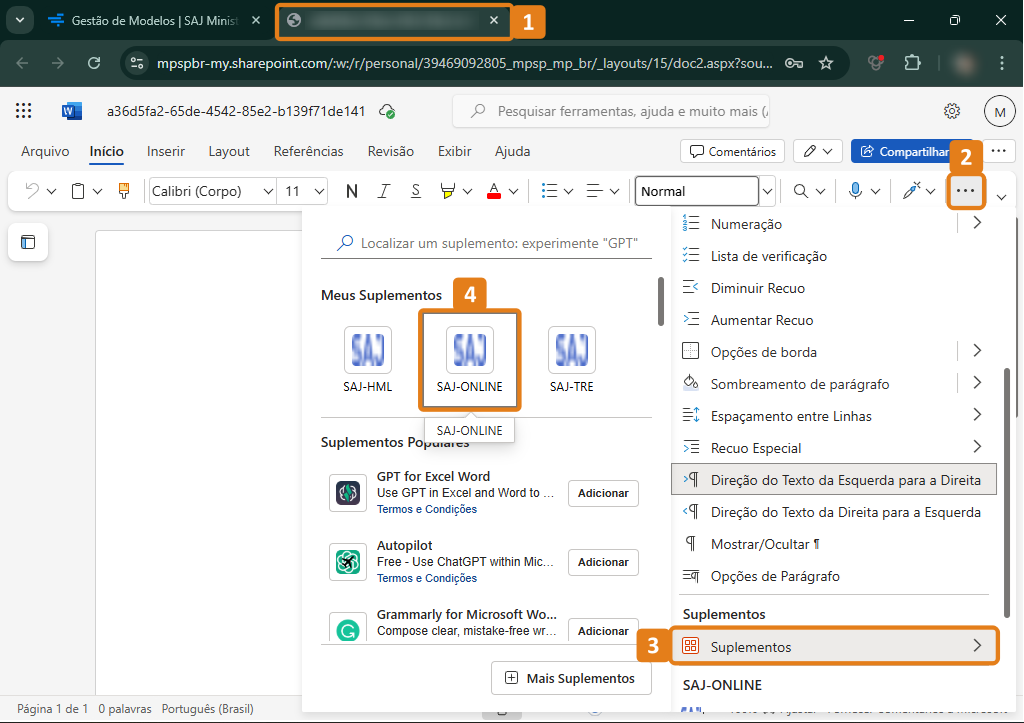Toggle strikethrough text formatting

pos(415,191)
